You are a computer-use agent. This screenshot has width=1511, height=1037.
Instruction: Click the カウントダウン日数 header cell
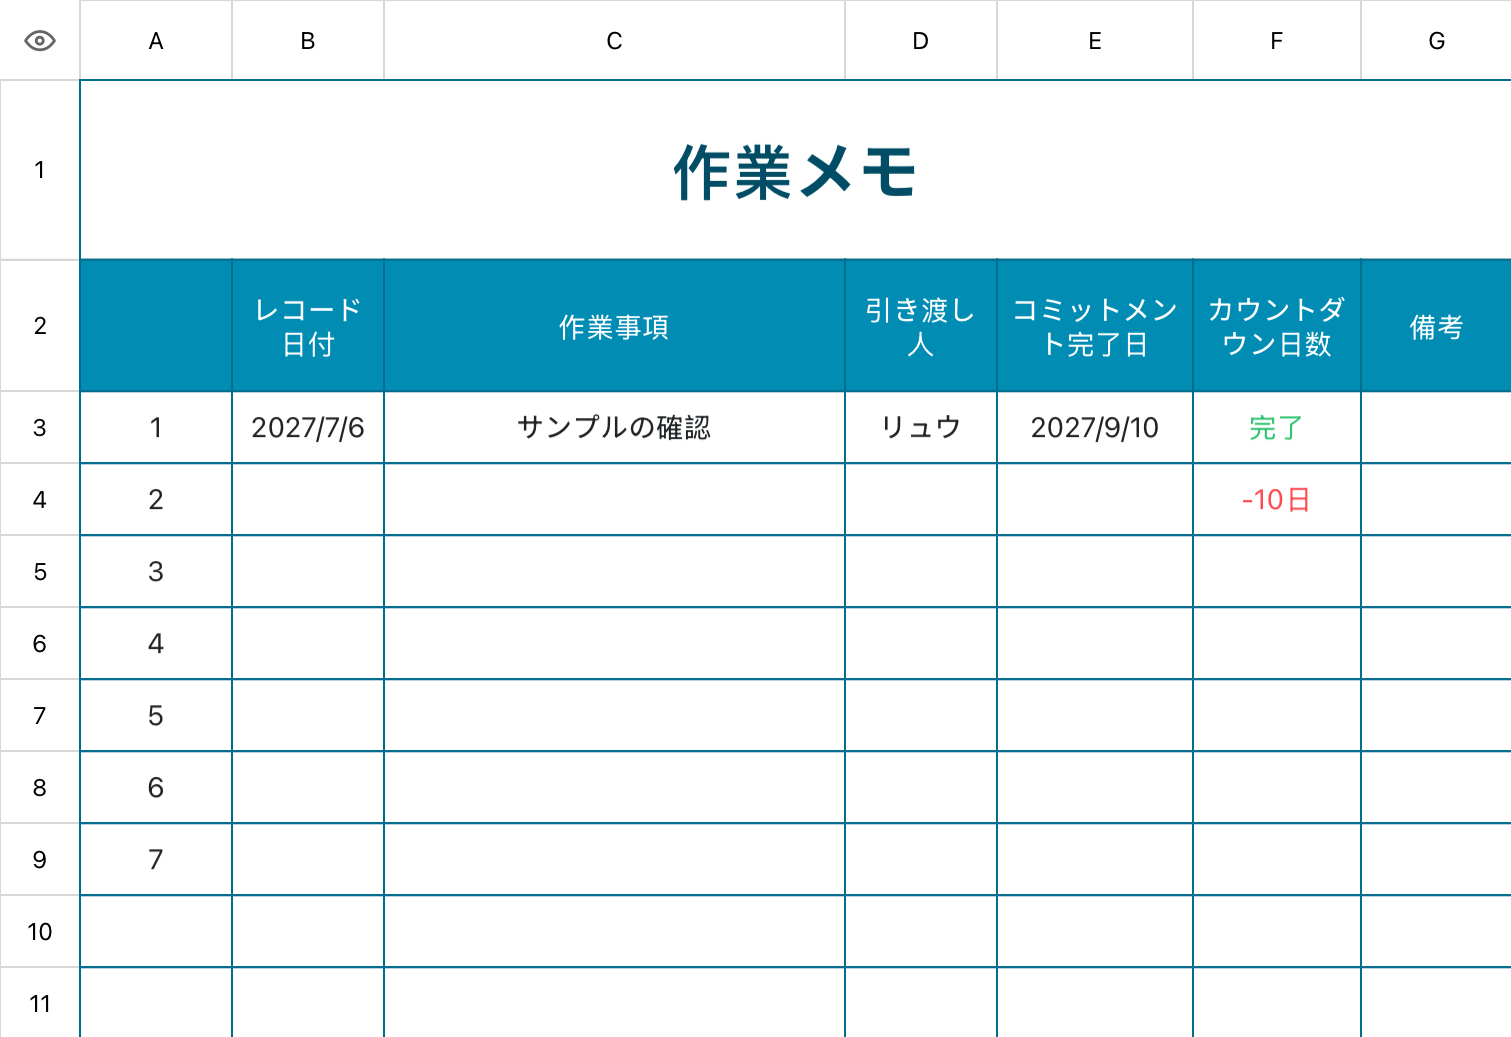click(1277, 326)
